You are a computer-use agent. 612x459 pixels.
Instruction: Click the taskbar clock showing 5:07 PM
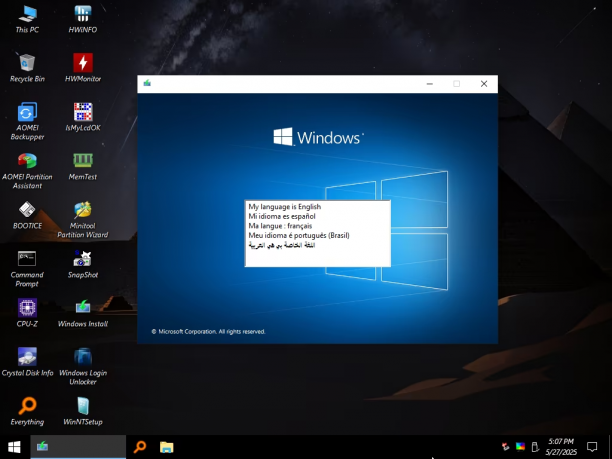coord(561,447)
